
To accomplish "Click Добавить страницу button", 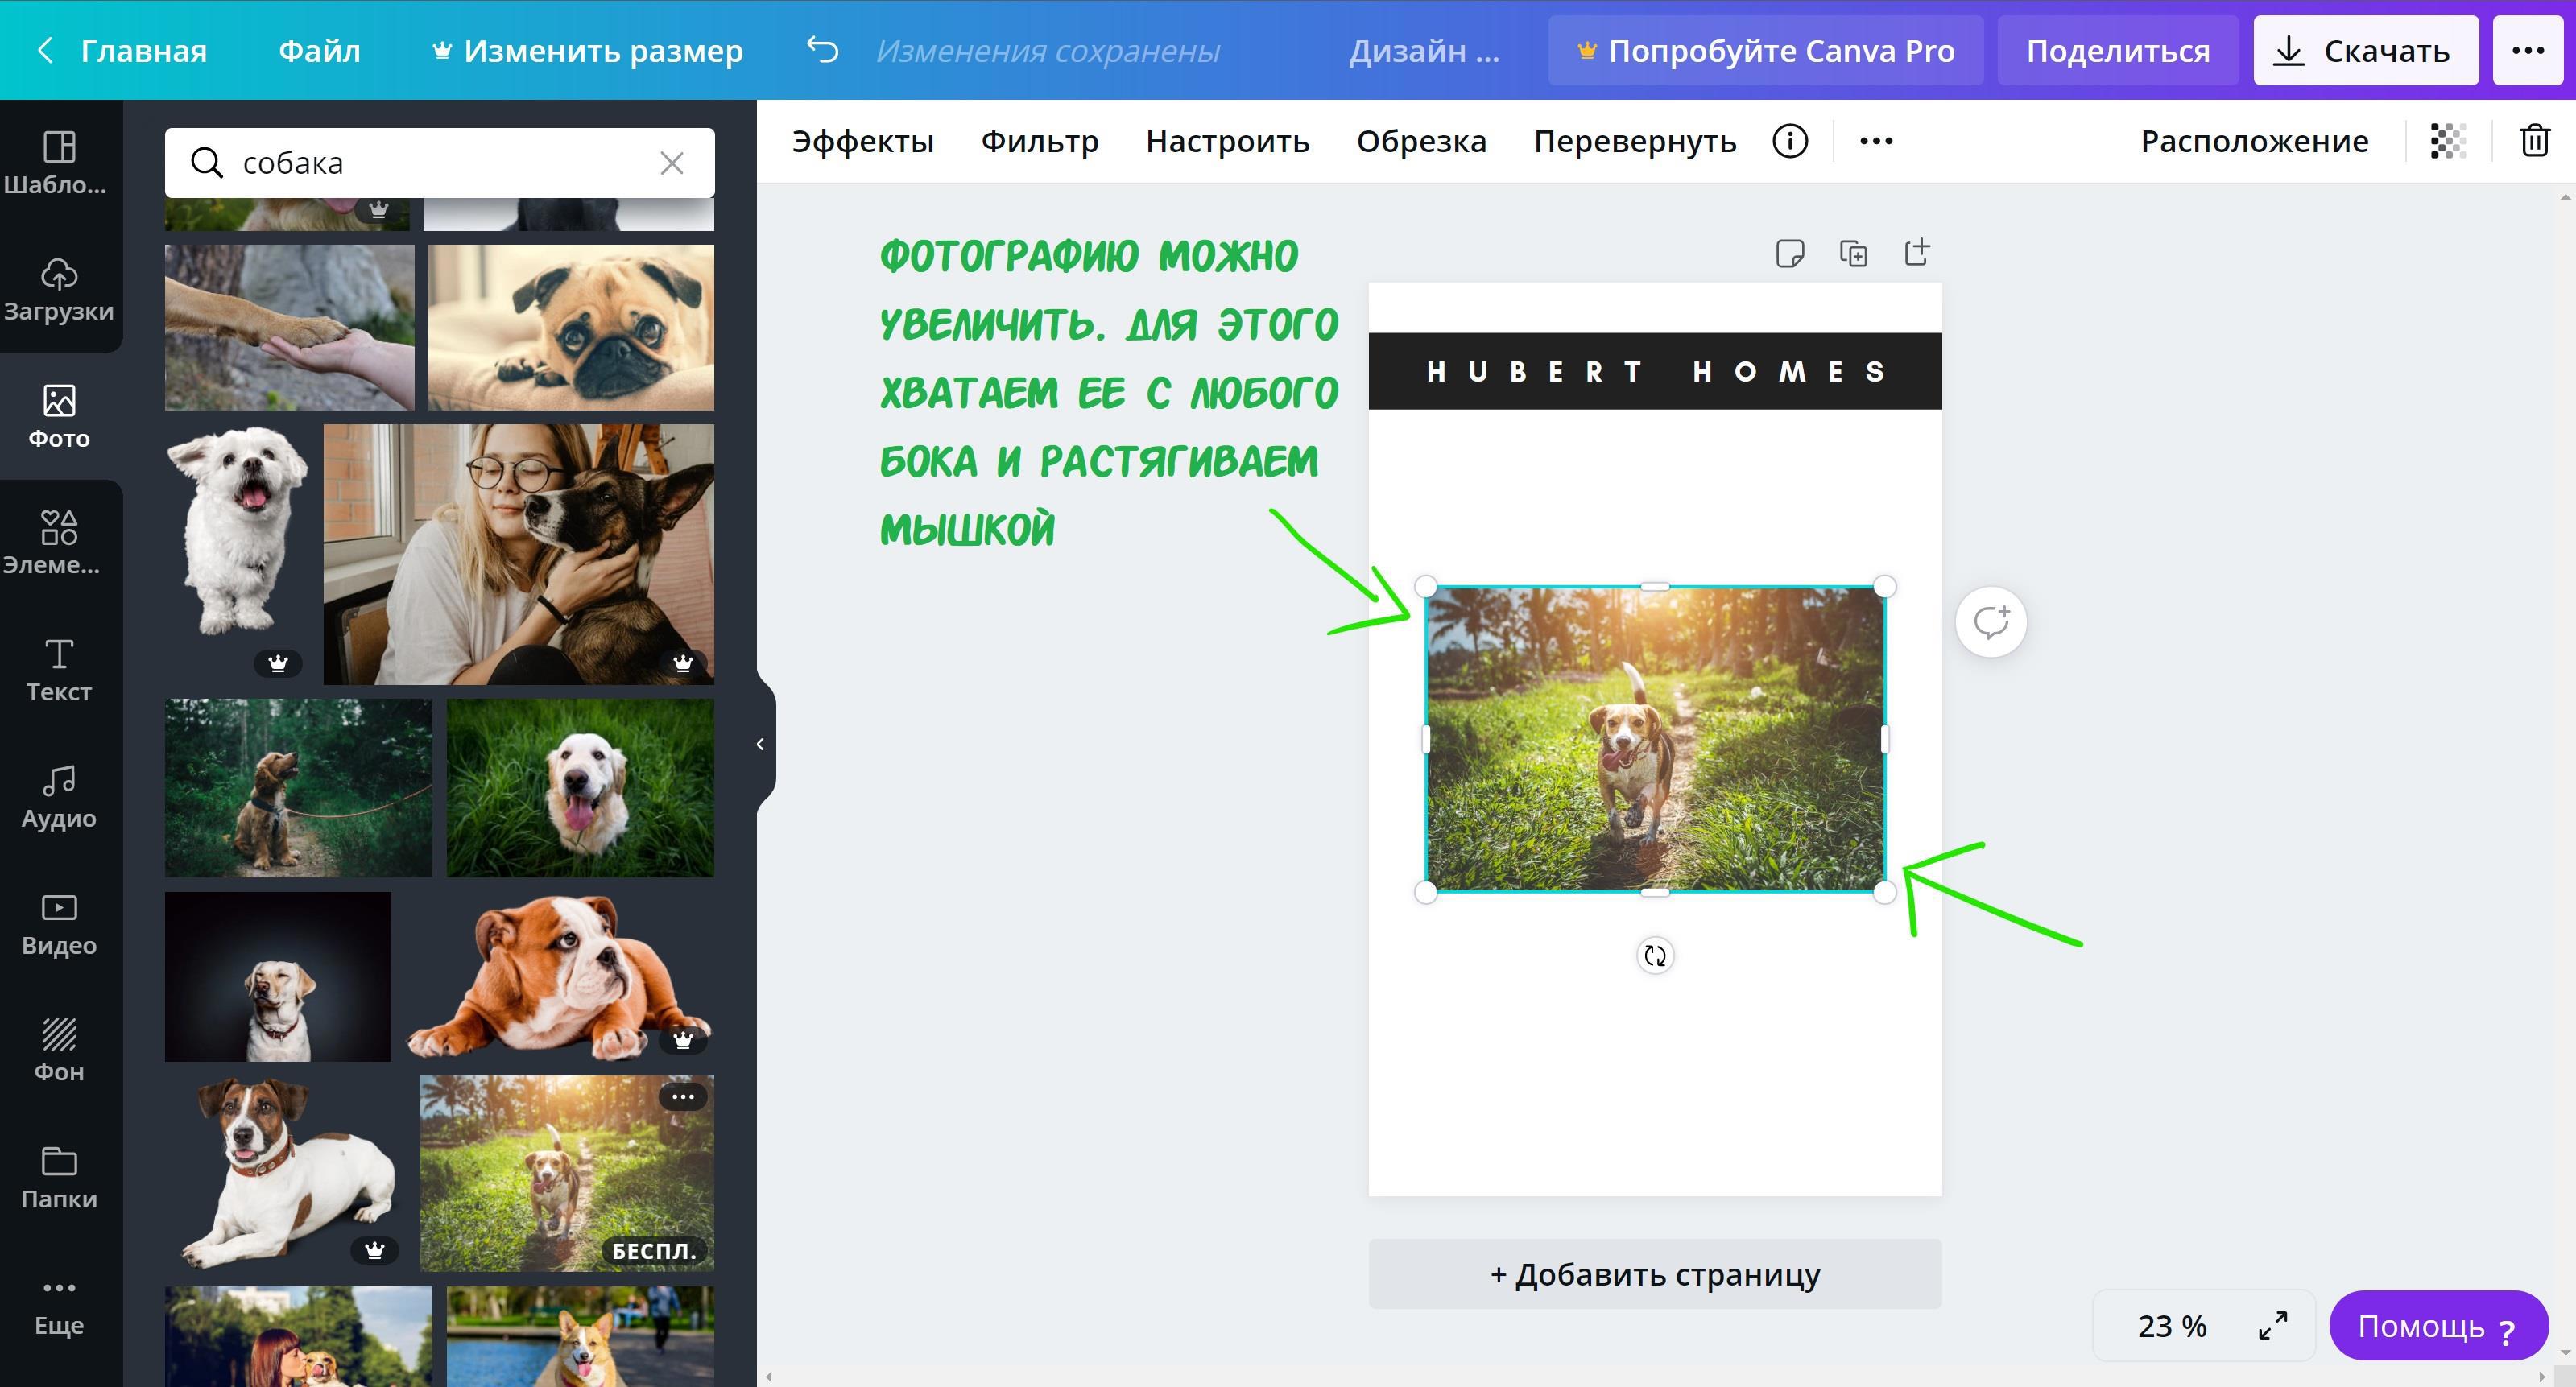I will 1655,1274.
